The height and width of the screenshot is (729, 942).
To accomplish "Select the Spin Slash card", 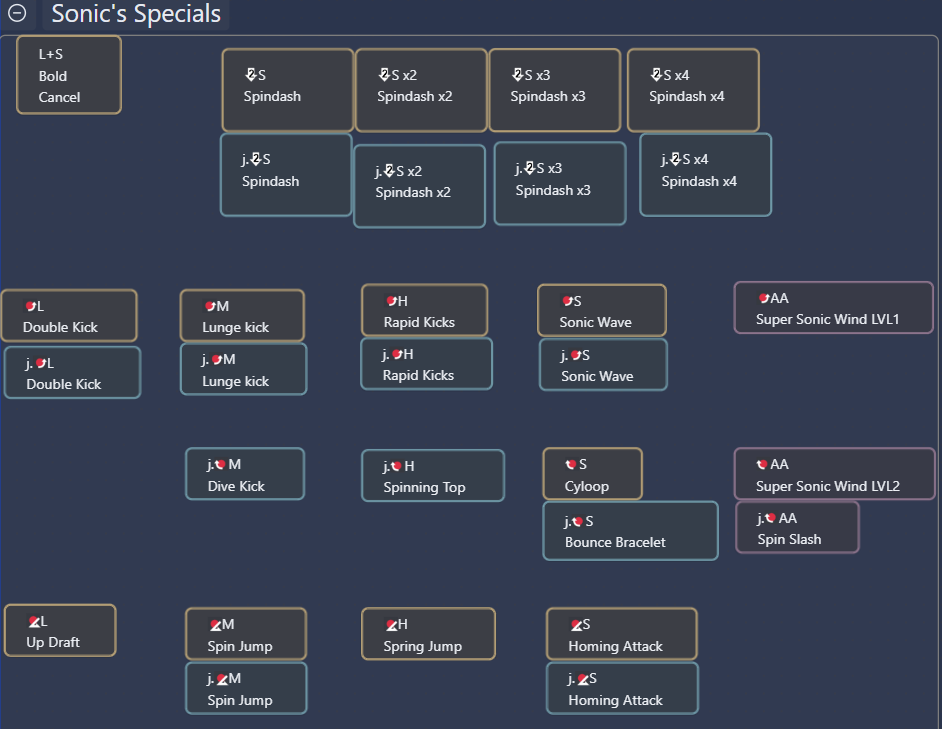I will click(x=797, y=527).
